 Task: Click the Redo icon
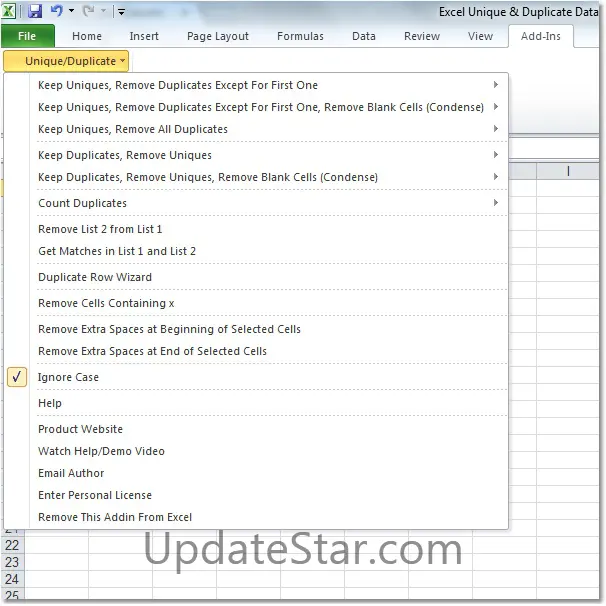[x=89, y=11]
